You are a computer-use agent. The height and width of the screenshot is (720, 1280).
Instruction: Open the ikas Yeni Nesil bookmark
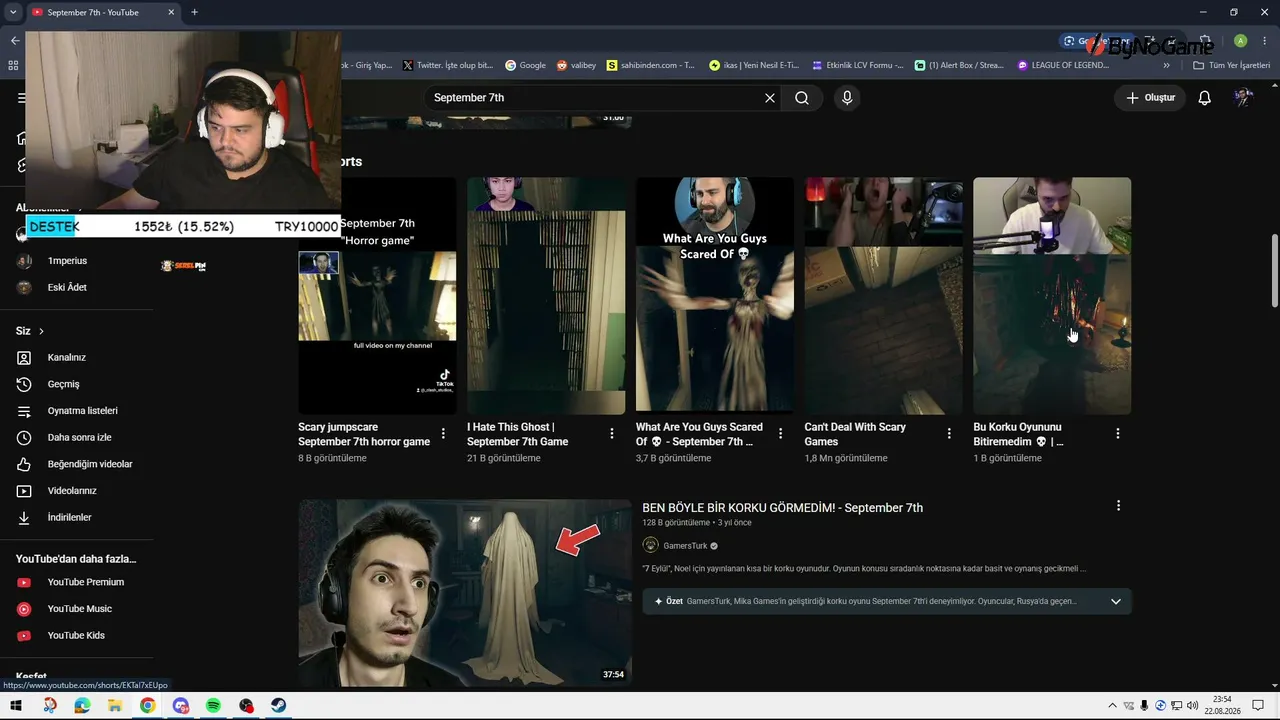point(754,65)
